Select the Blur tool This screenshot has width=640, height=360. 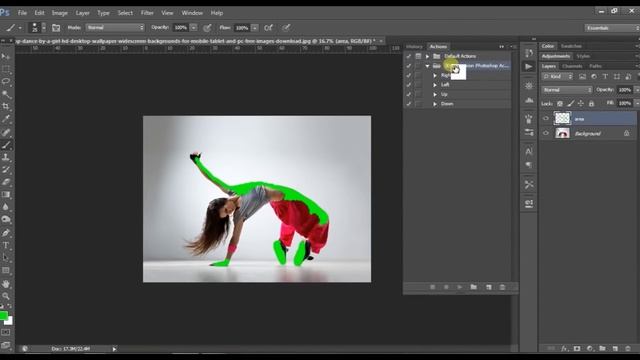(6, 207)
